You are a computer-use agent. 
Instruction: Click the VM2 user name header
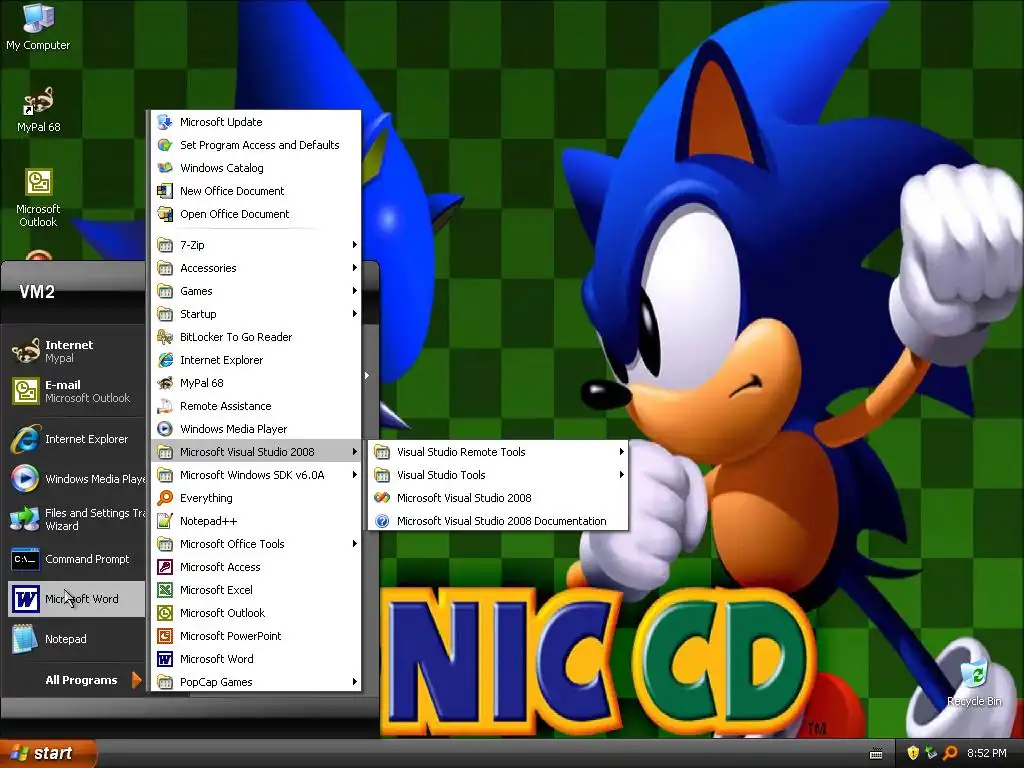pyautogui.click(x=37, y=291)
